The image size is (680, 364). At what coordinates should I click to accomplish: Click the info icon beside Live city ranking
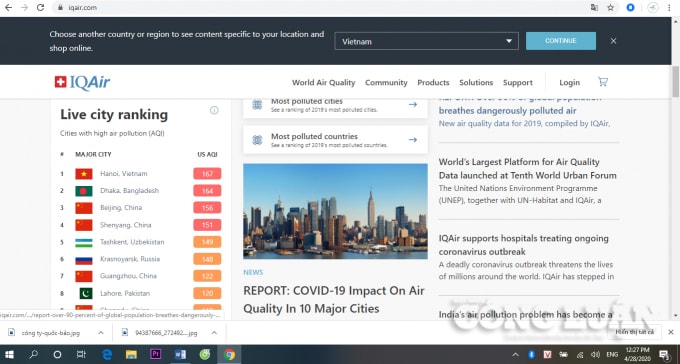pos(214,110)
